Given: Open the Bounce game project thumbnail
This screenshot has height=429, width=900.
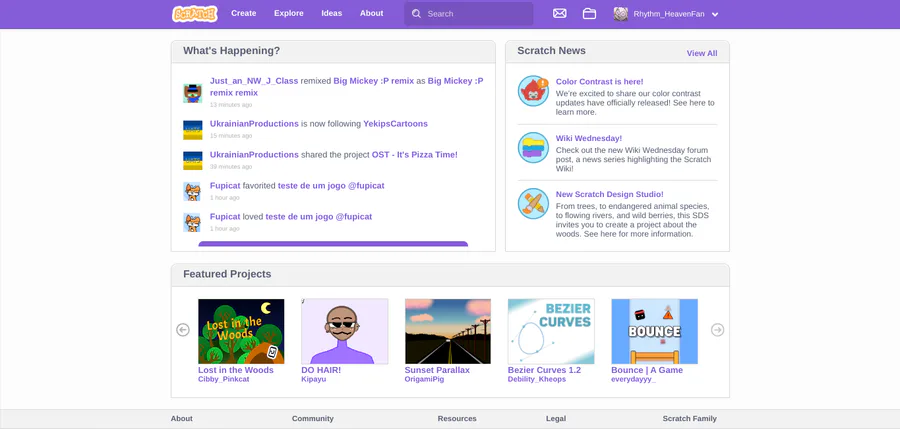Looking at the screenshot, I should click(x=654, y=331).
